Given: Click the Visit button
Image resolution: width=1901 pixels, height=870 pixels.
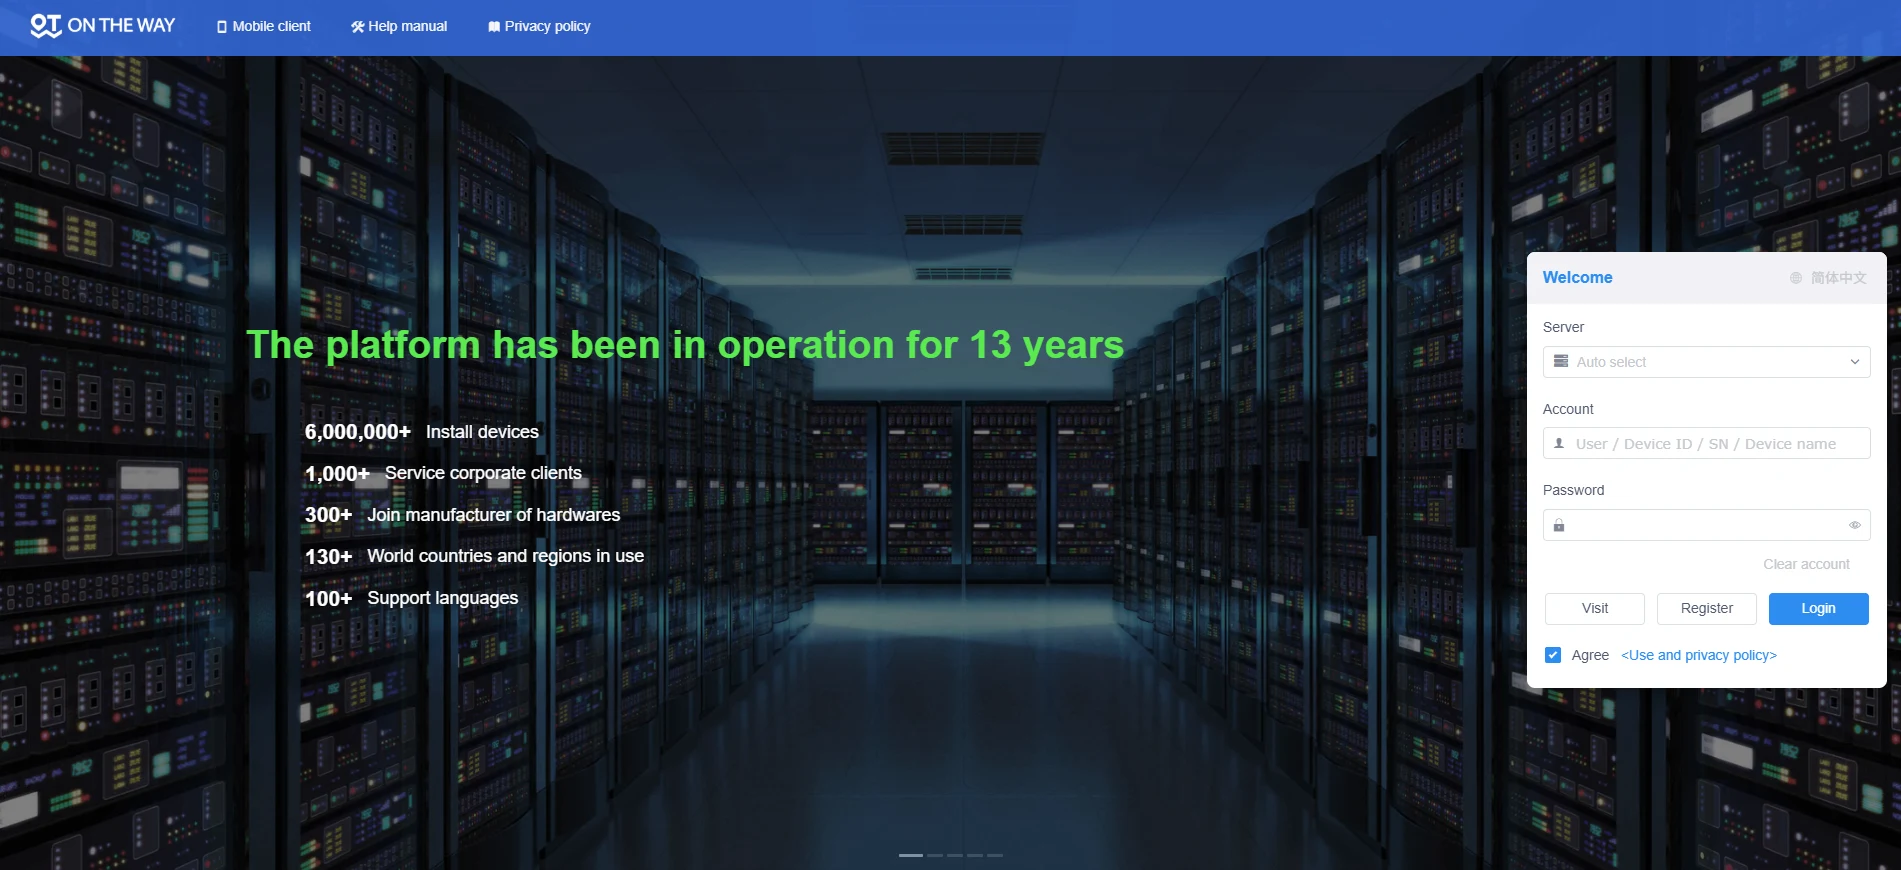Looking at the screenshot, I should coord(1595,608).
